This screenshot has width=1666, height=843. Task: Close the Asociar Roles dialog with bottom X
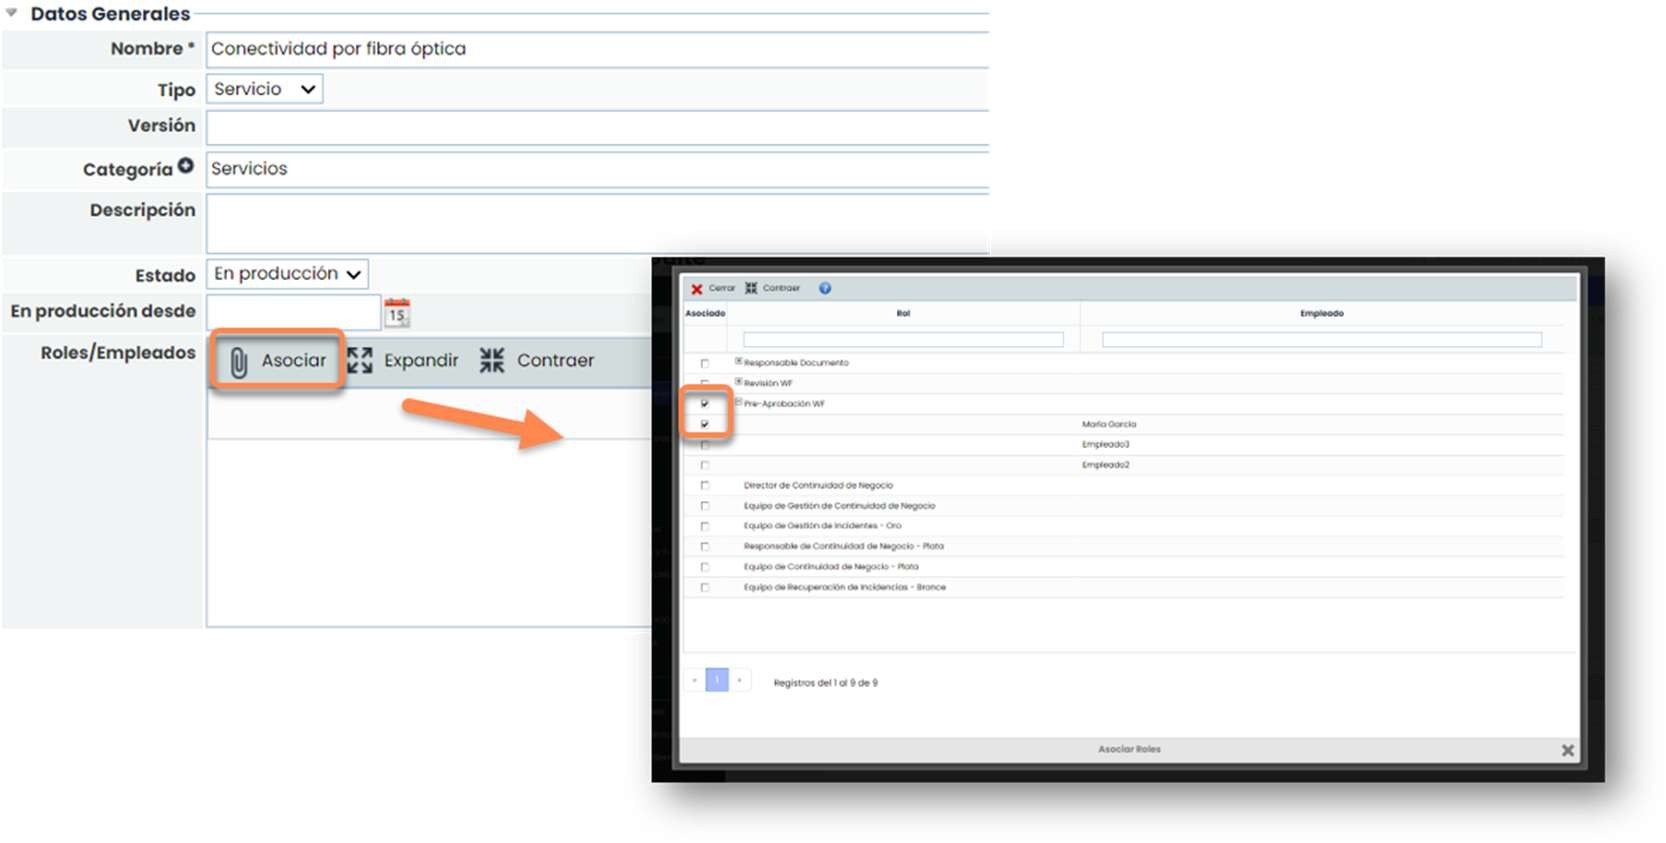[1567, 750]
